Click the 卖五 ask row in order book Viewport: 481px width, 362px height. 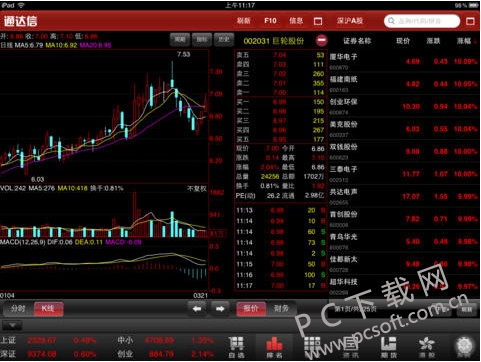(280, 55)
